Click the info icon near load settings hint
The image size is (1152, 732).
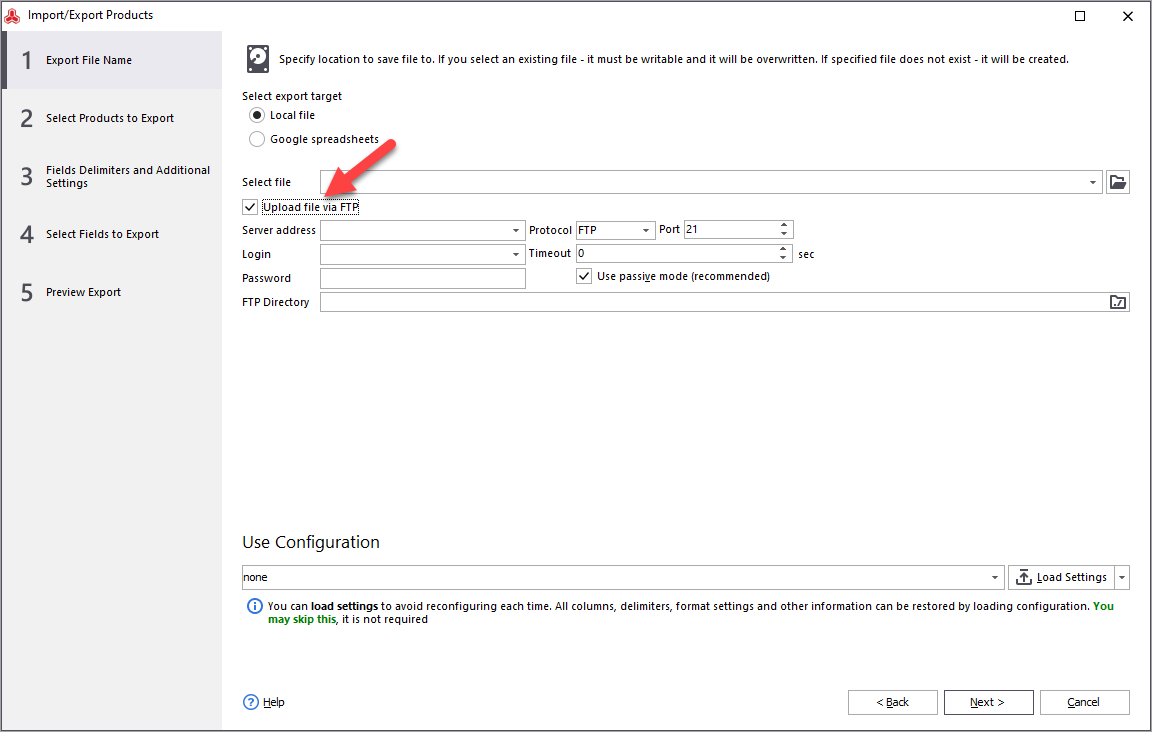point(255,607)
